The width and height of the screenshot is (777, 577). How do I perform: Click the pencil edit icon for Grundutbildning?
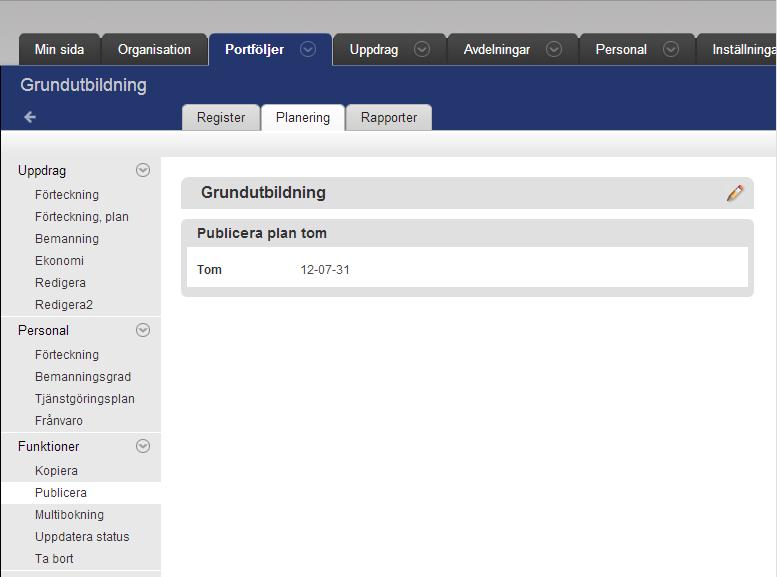pyautogui.click(x=735, y=193)
